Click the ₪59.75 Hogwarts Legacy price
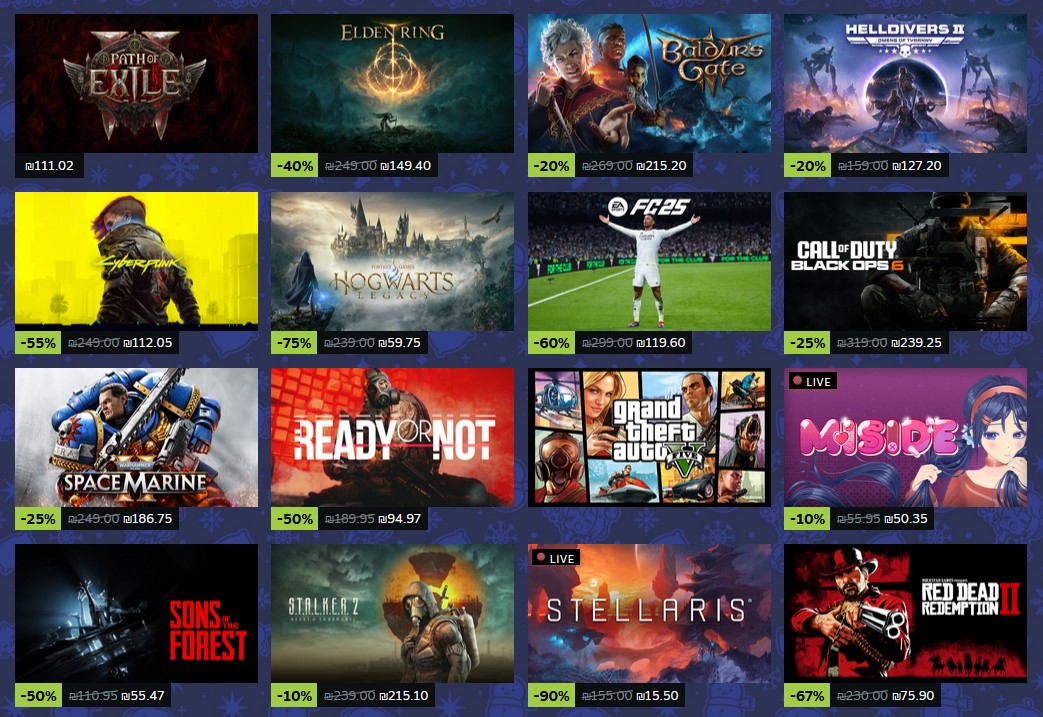 399,343
